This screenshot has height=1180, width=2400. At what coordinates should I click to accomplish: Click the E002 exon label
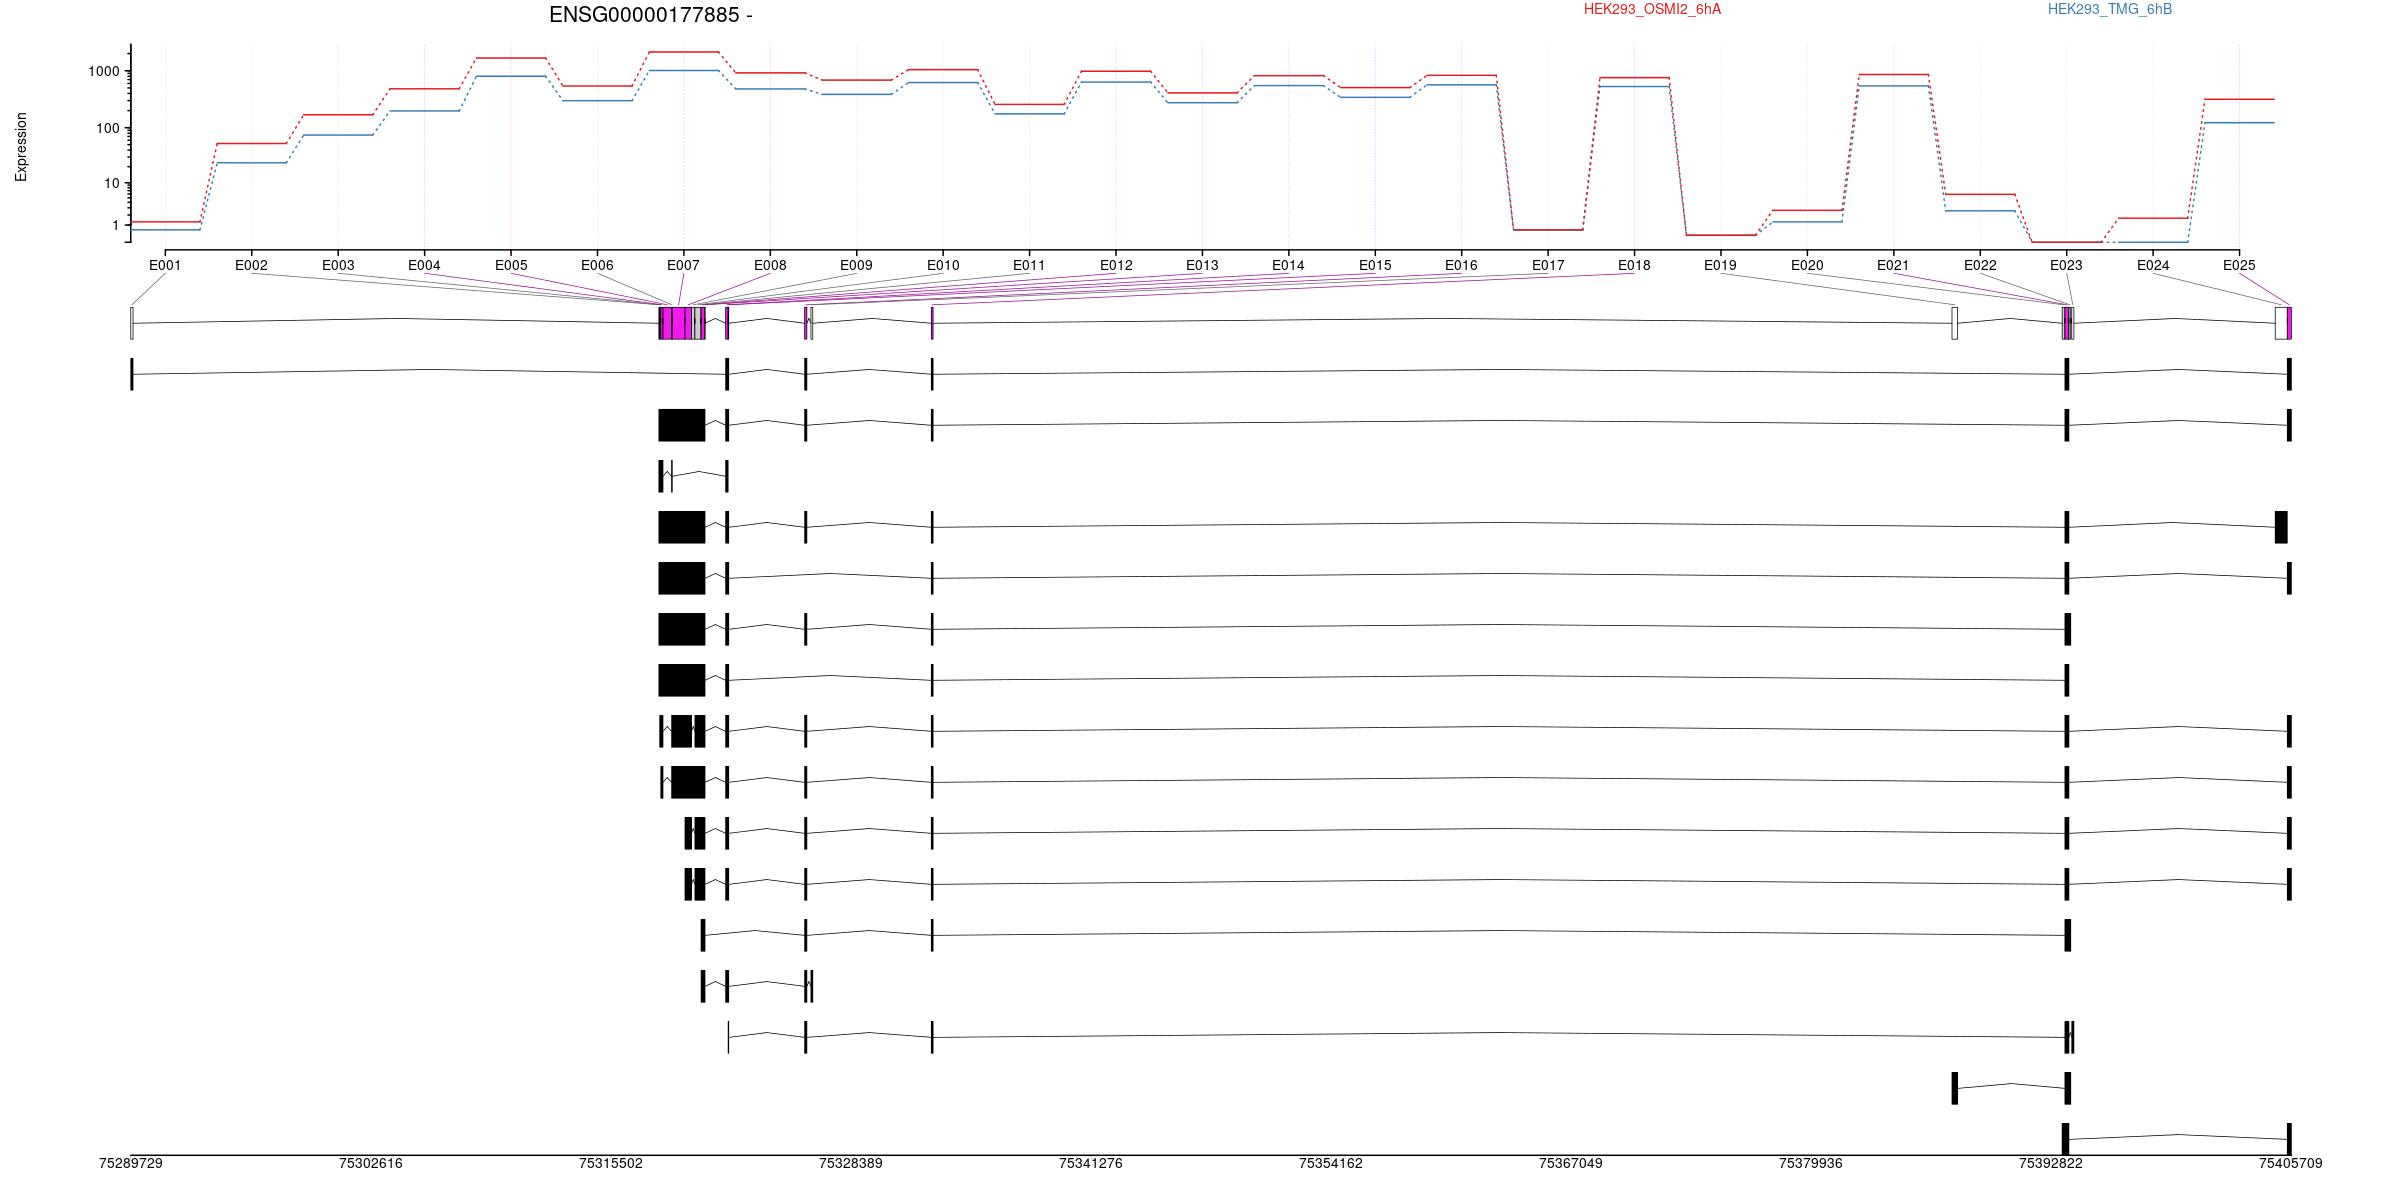pos(251,266)
